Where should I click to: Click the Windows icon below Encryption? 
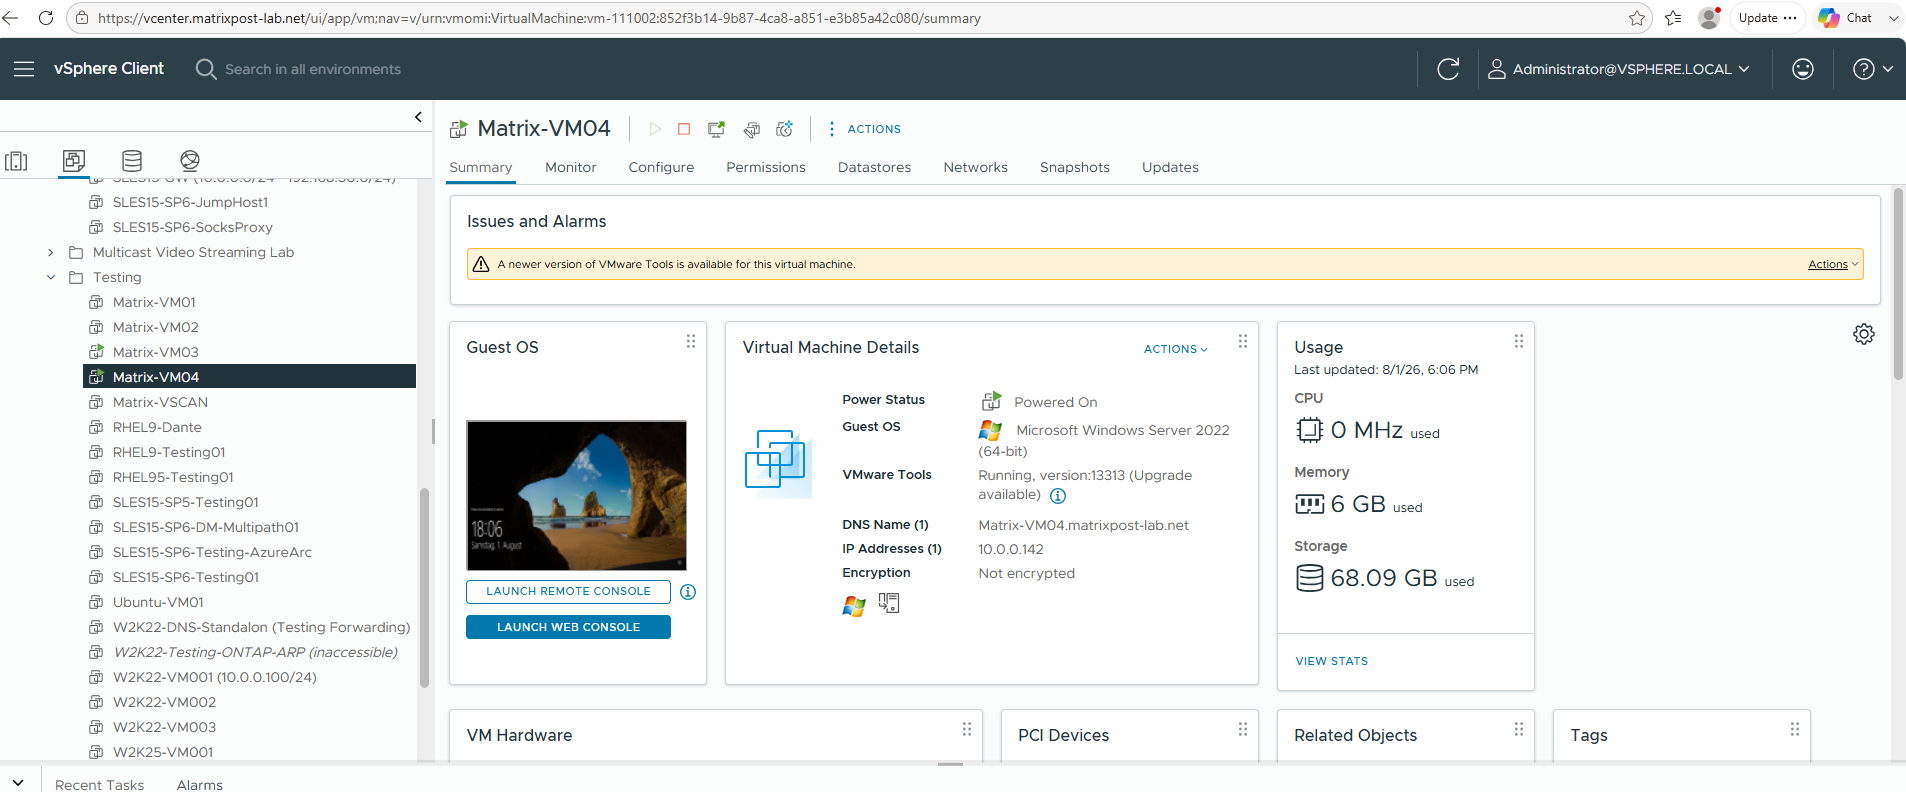click(854, 604)
